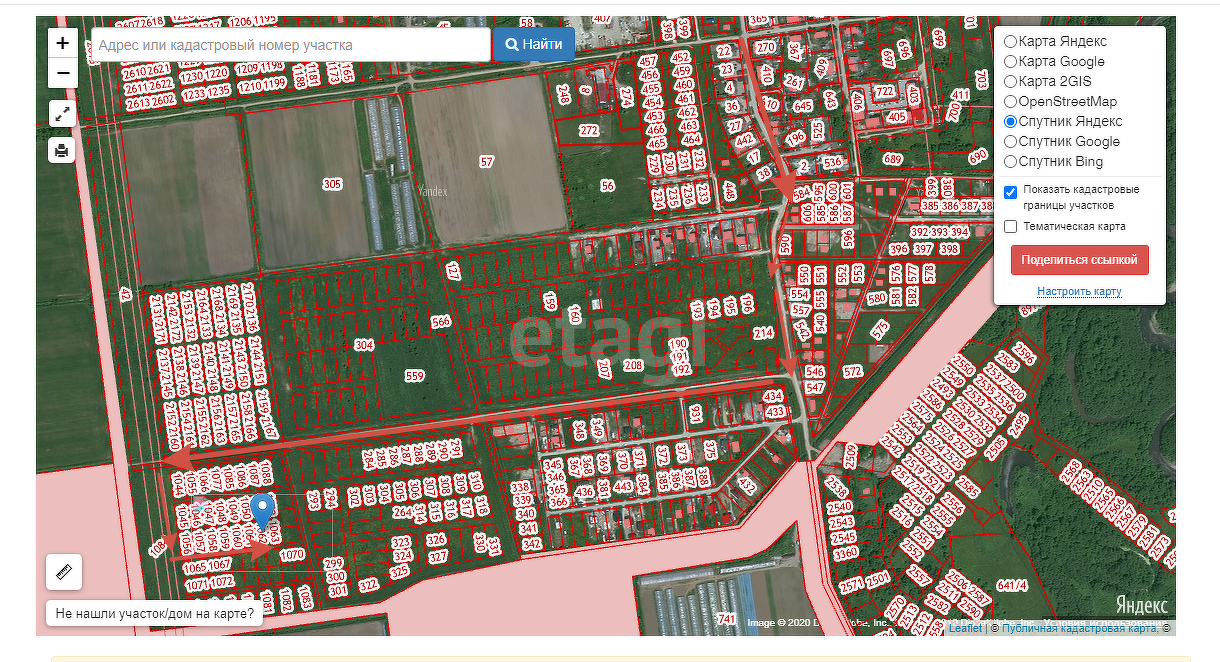
Task: Select Карта Яндекс map layer
Action: click(x=1010, y=42)
